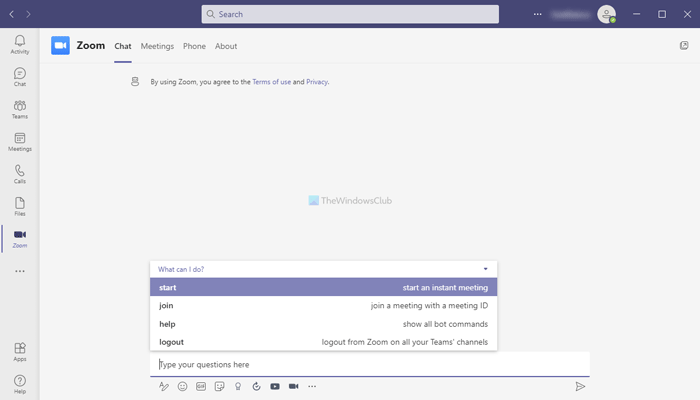Click the Zoom app logo icon

[x=60, y=46]
